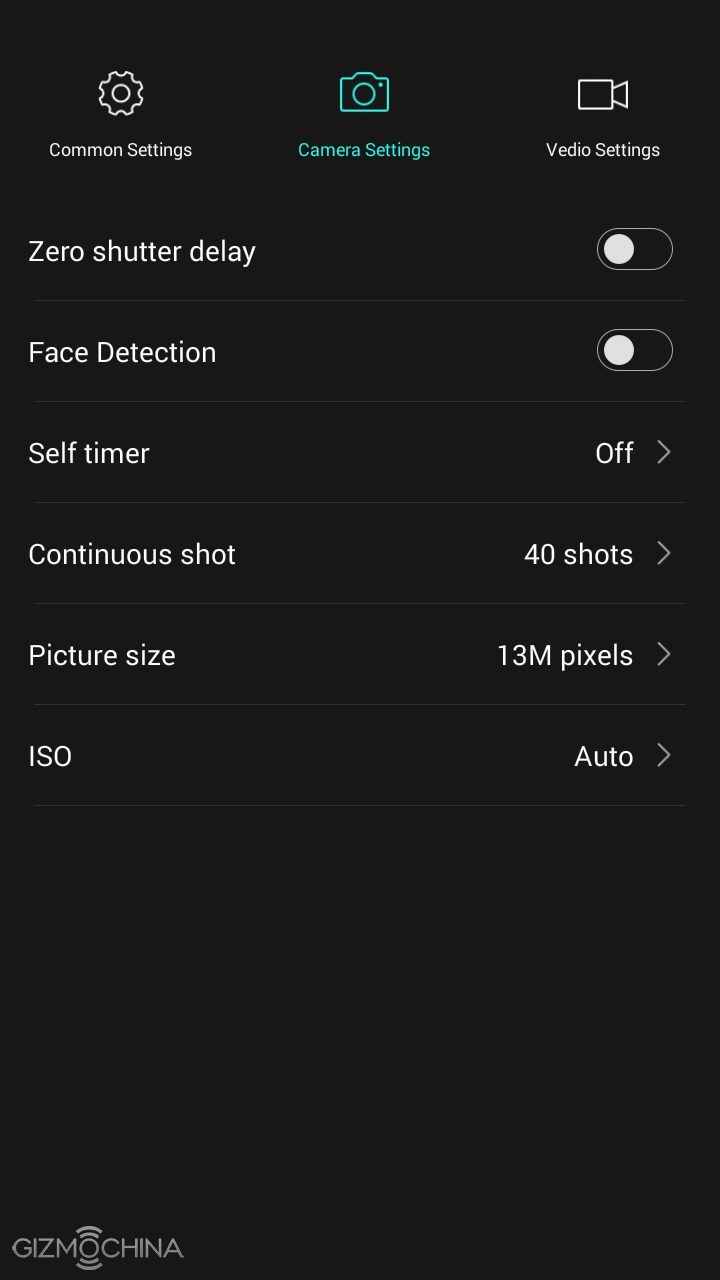Open Continuous shot chevron arrow
720x1280 pixels.
(663, 554)
